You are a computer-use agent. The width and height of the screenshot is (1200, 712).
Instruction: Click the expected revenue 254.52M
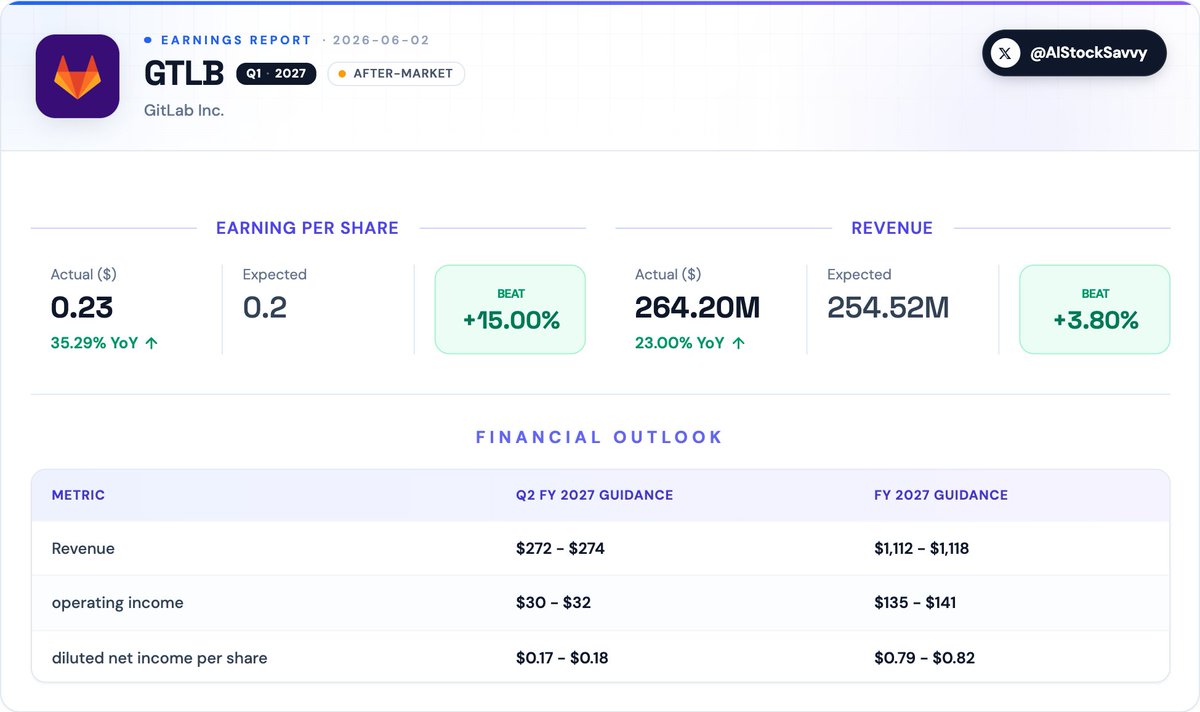coord(888,307)
